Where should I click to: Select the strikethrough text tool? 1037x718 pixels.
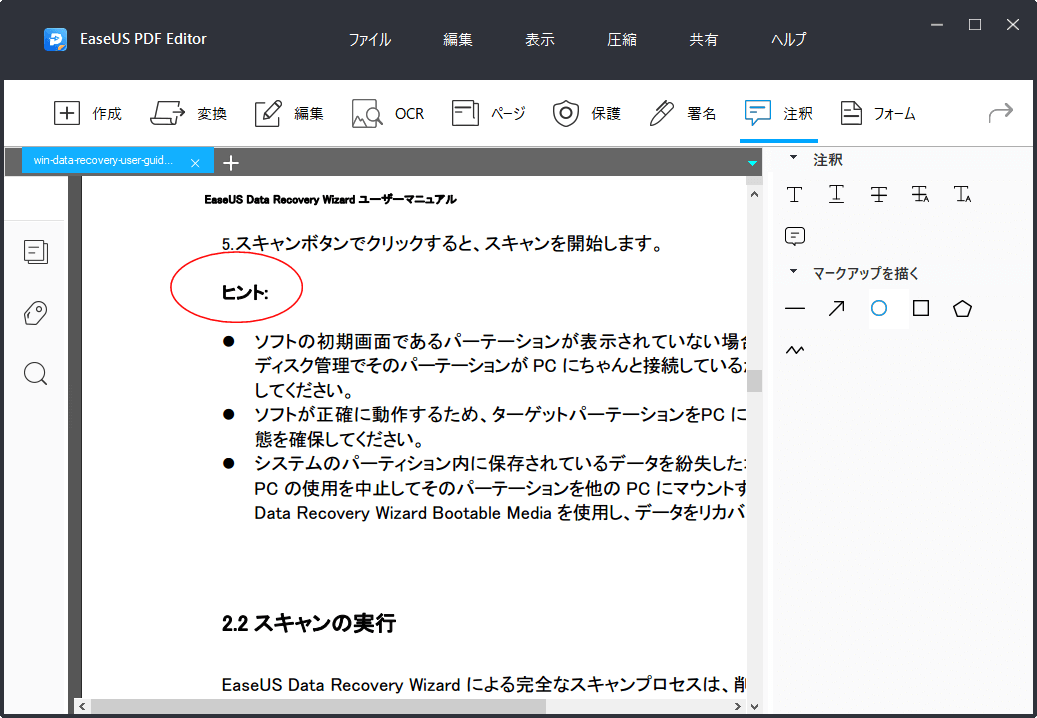click(878, 194)
